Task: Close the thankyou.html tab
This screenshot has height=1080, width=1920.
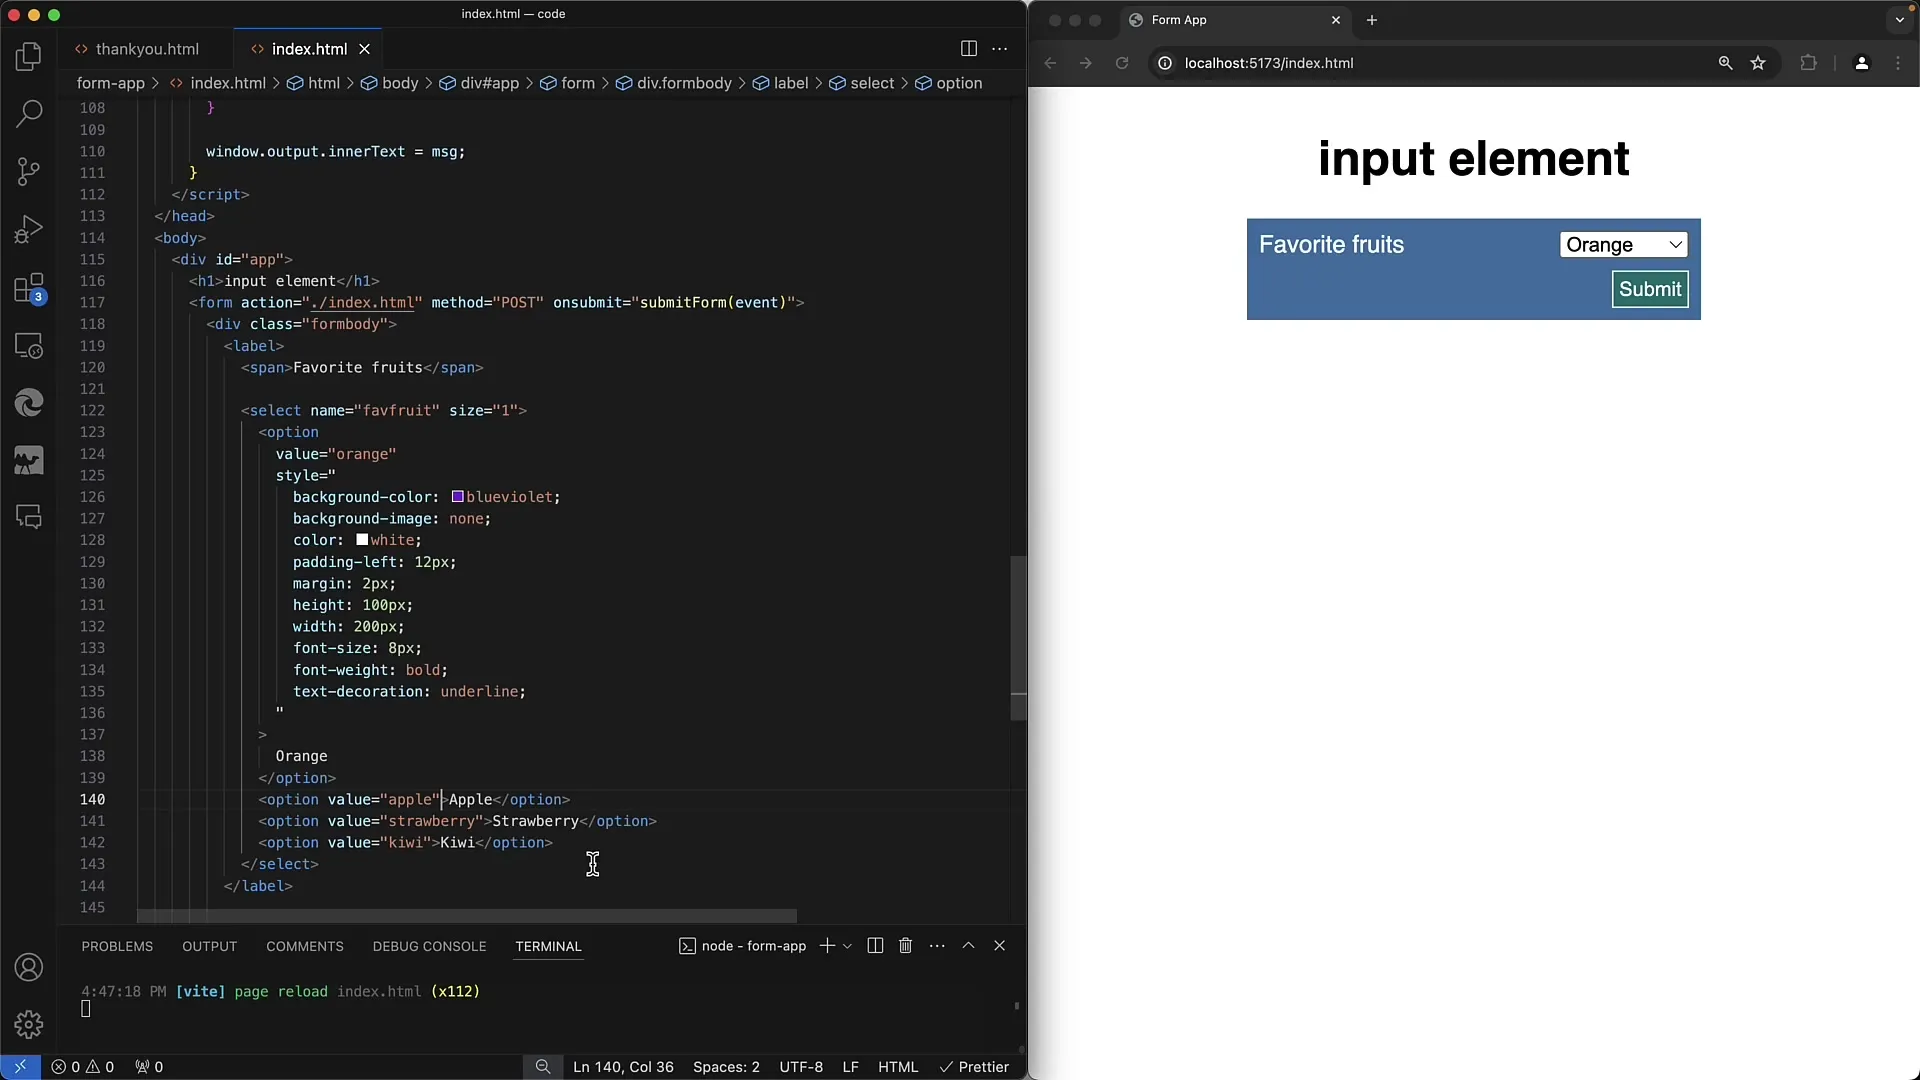Action: [215, 49]
